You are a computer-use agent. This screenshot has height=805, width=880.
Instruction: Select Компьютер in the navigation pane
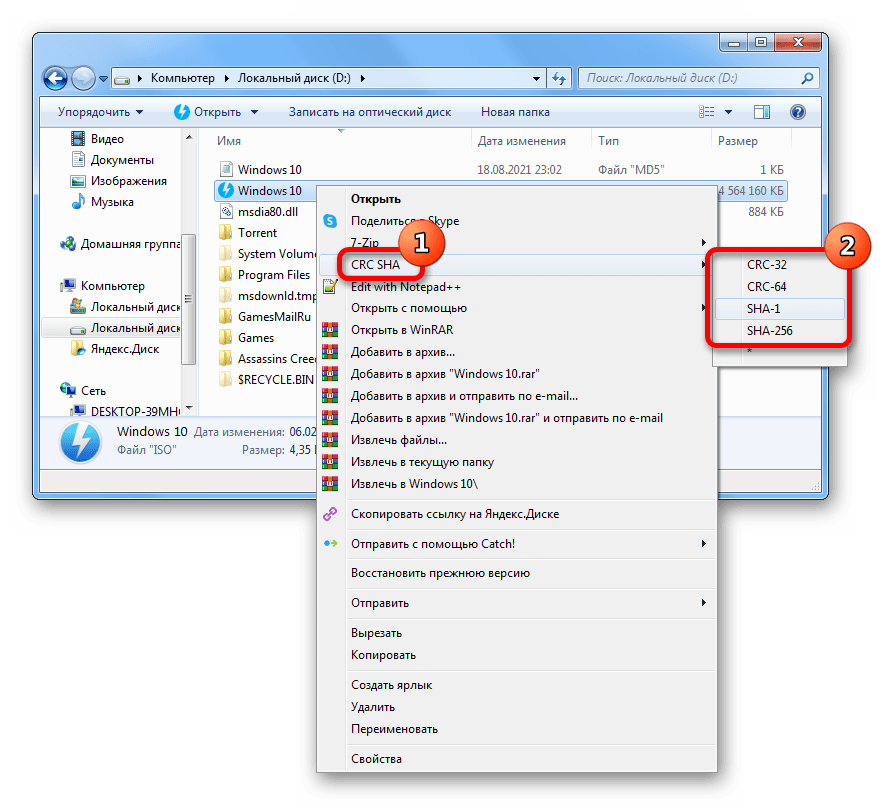(x=103, y=286)
